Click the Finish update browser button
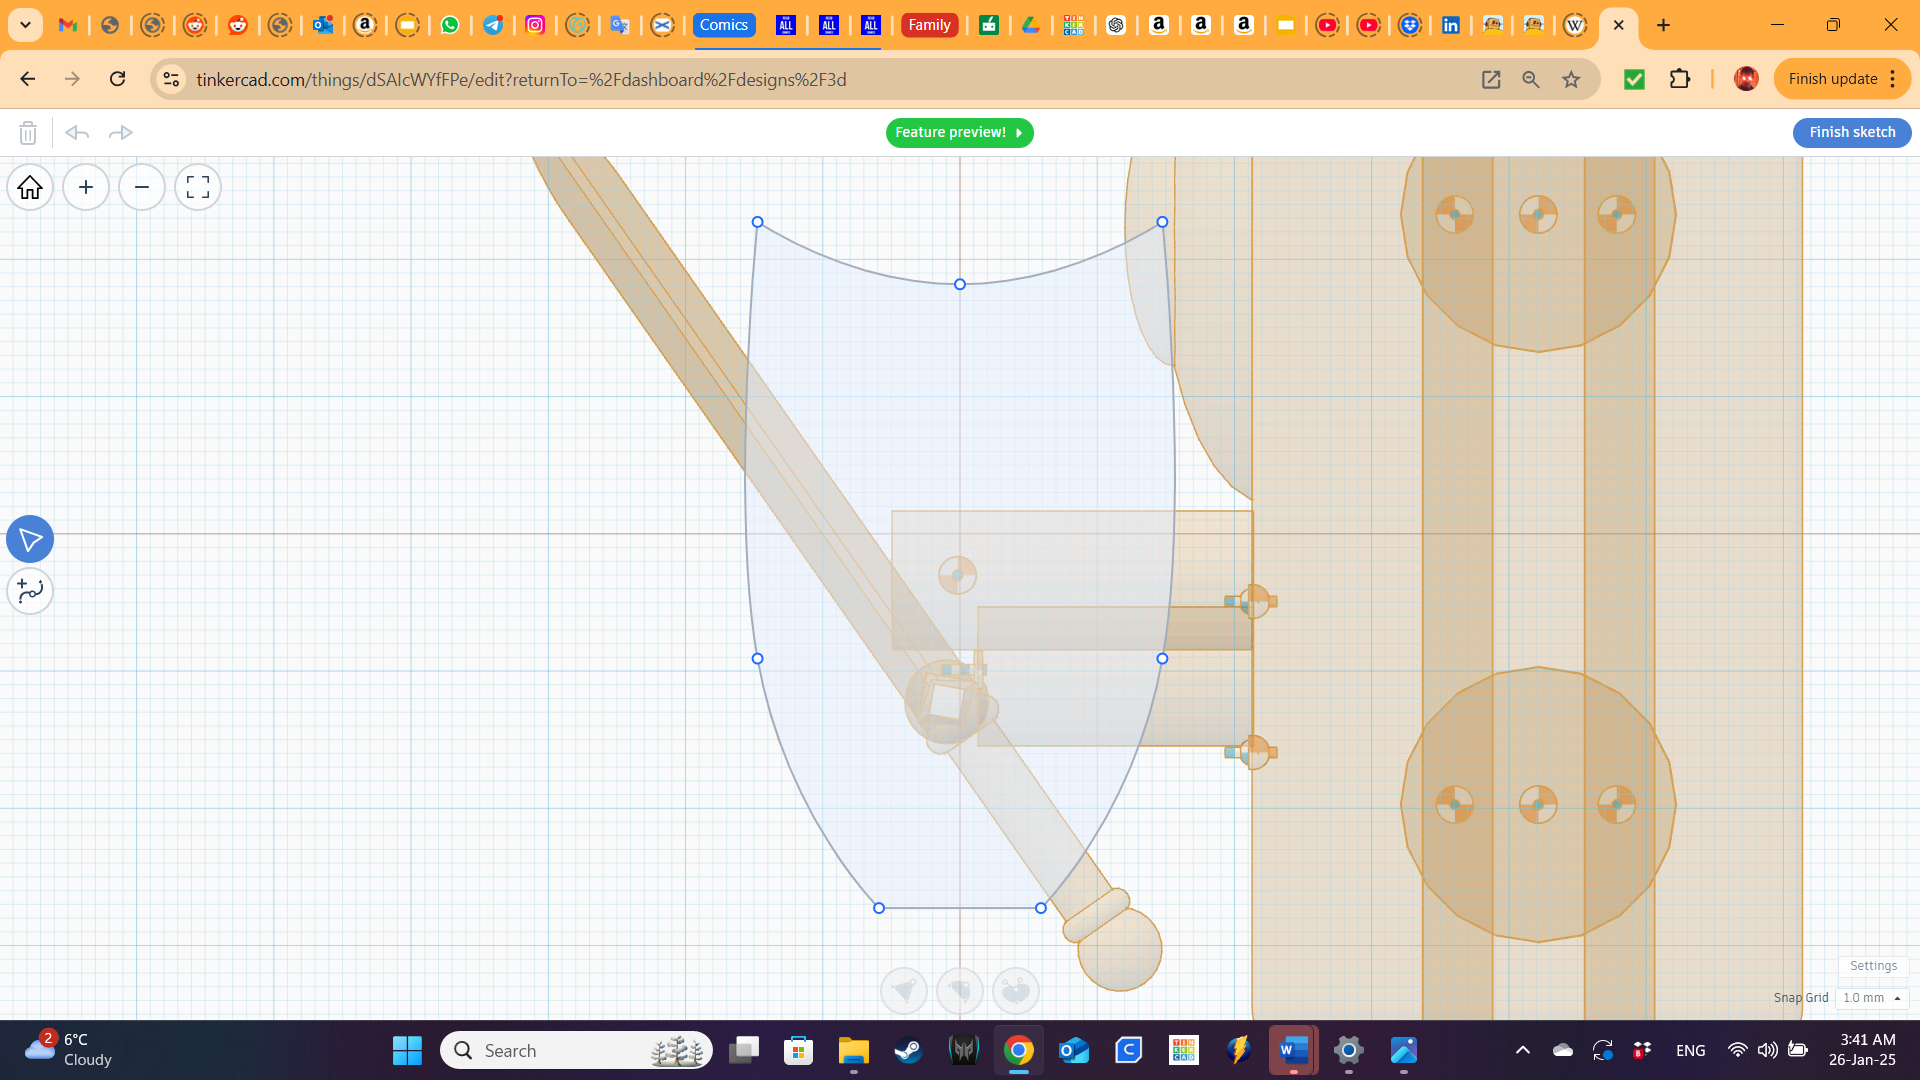This screenshot has width=1920, height=1080. [x=1836, y=79]
